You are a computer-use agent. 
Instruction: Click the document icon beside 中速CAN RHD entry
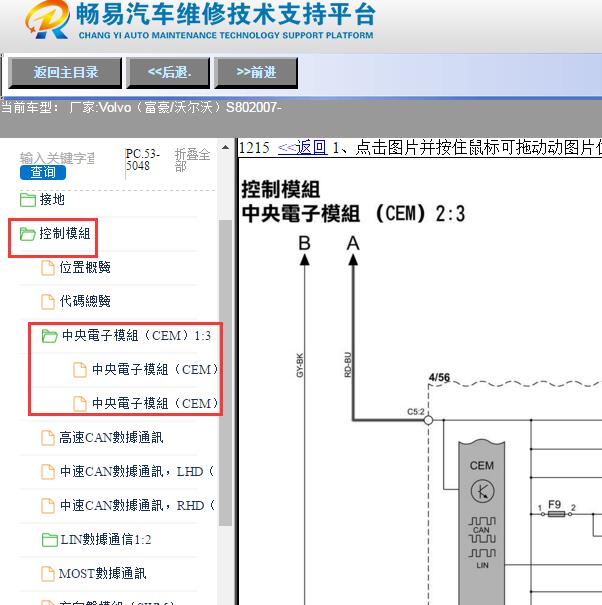48,506
